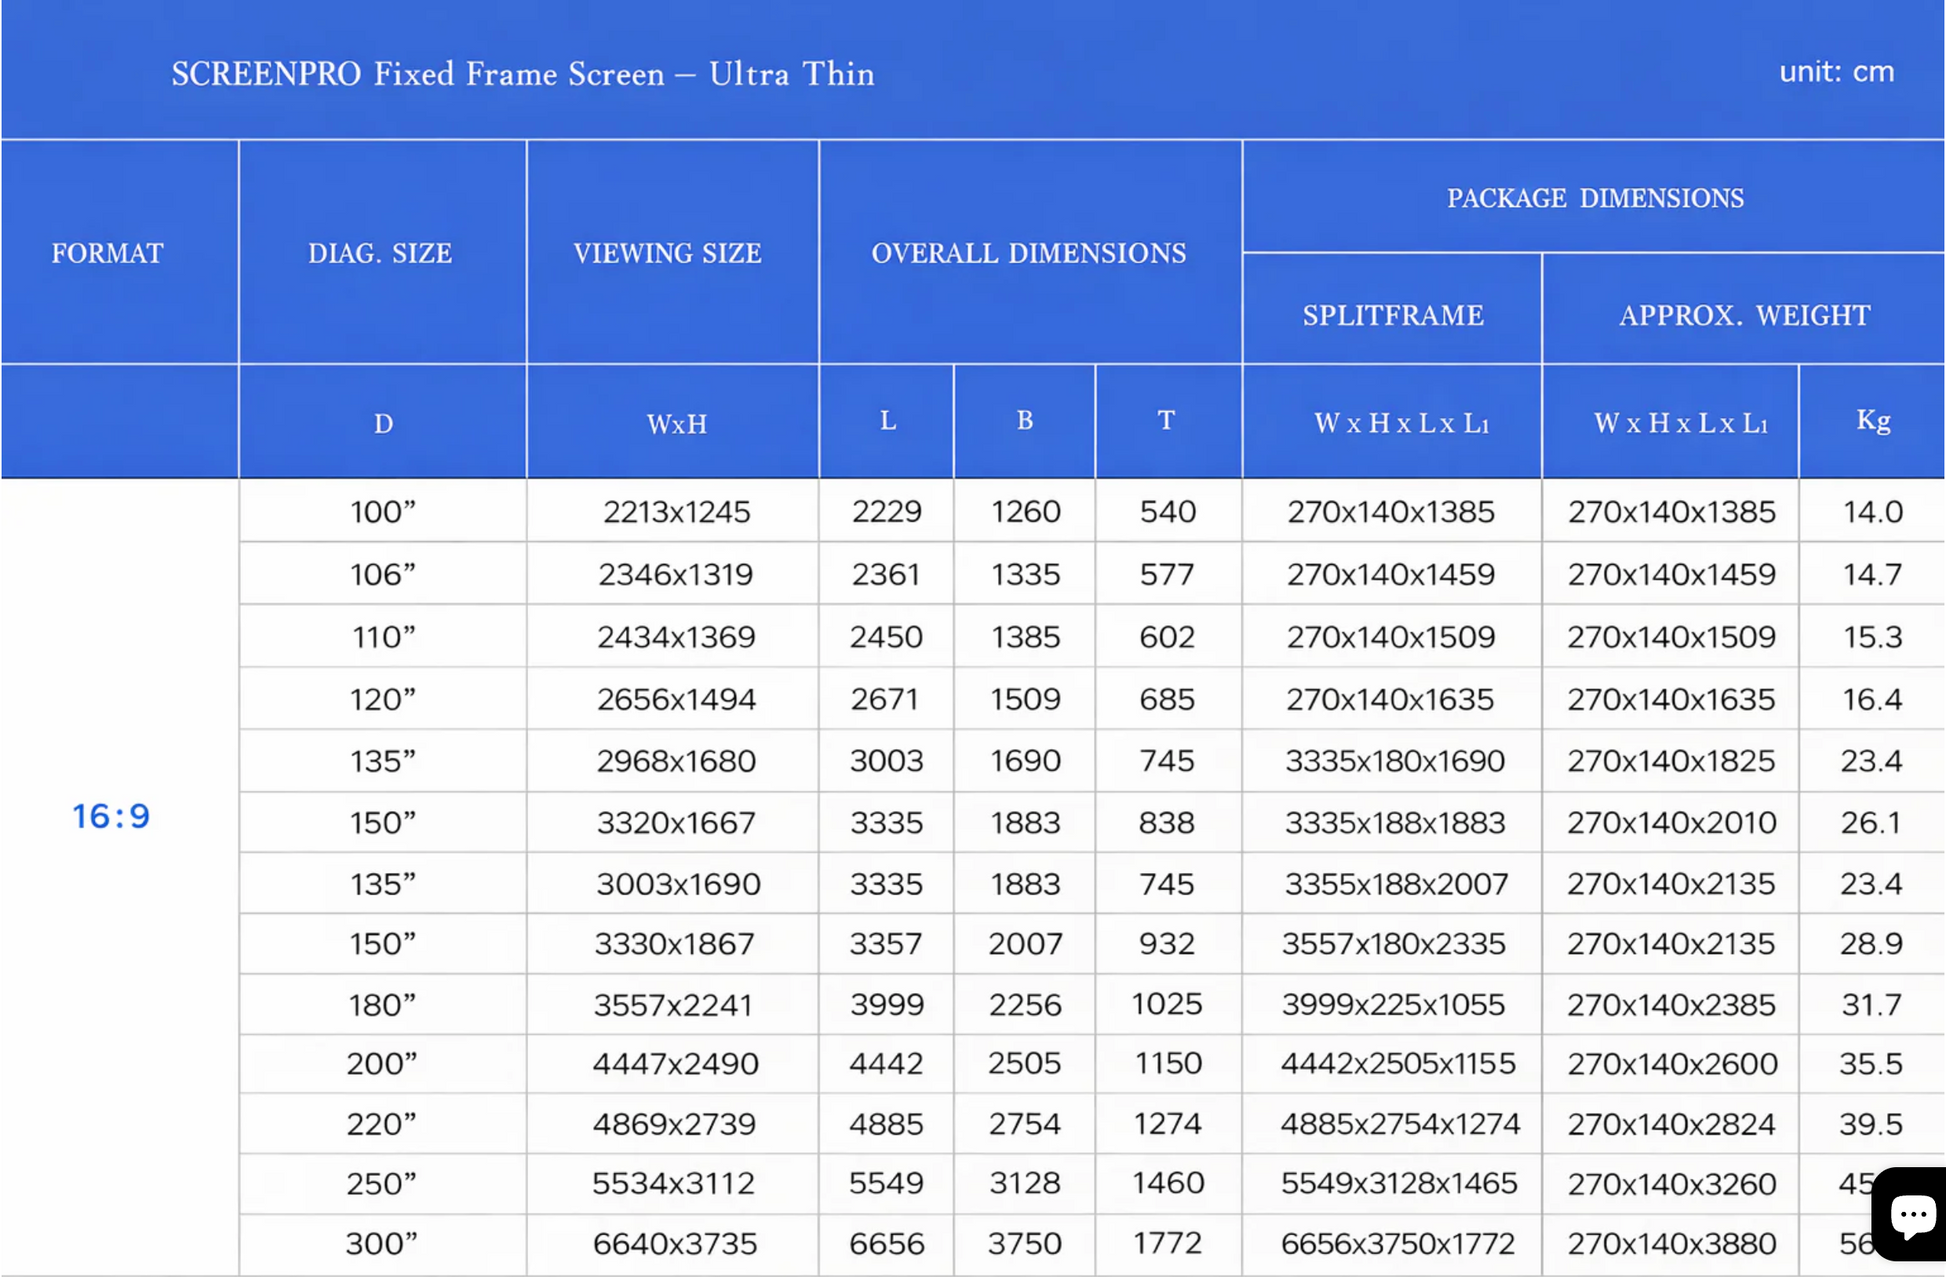Click the SPLITFRAME column header
Image resolution: width=1946 pixels, height=1277 pixels.
click(x=1392, y=315)
